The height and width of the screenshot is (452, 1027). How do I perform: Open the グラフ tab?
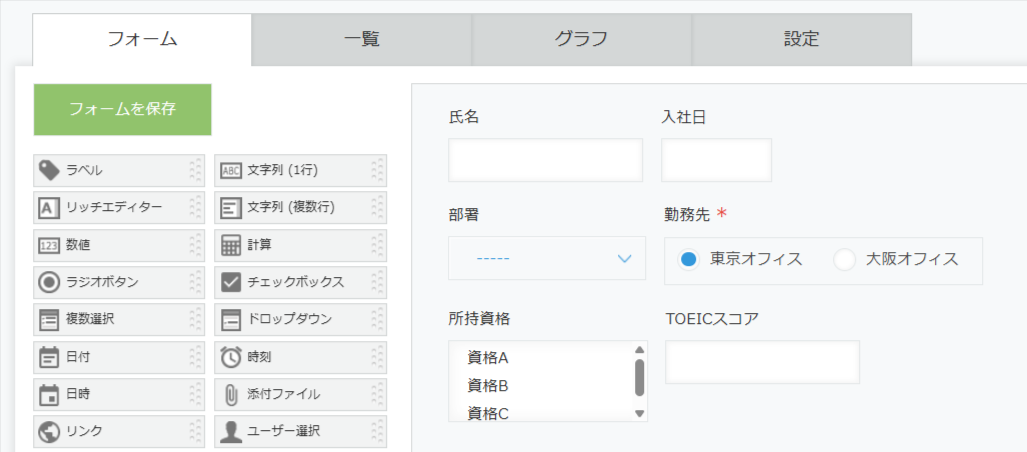click(582, 39)
